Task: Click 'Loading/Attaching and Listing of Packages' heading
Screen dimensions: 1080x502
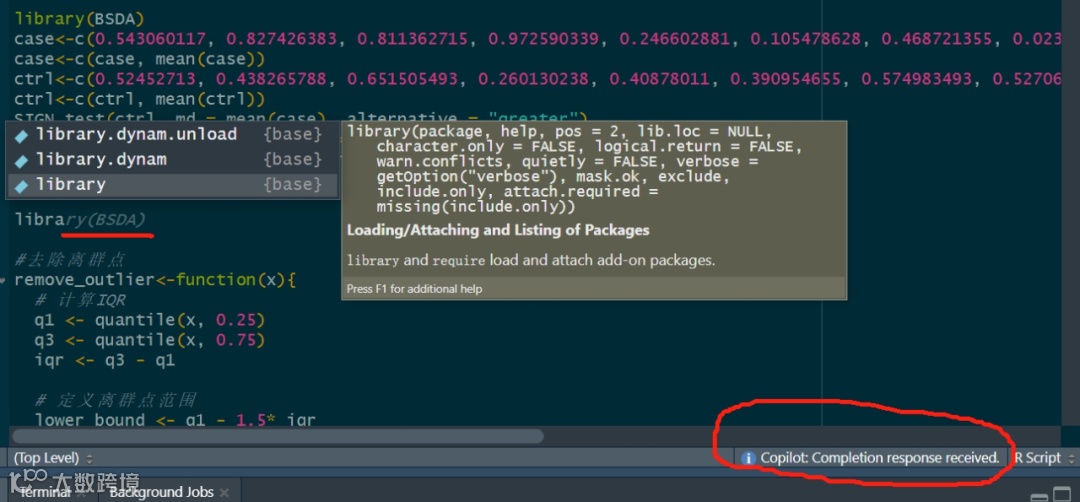Action: (498, 230)
